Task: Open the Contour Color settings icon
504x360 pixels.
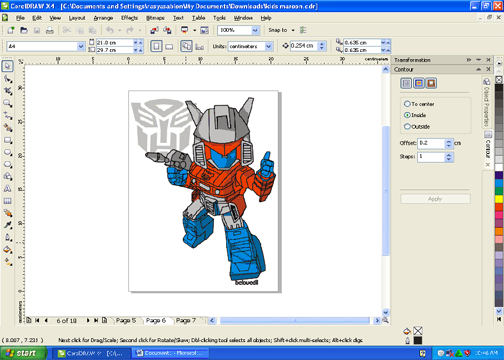Action: (x=419, y=83)
